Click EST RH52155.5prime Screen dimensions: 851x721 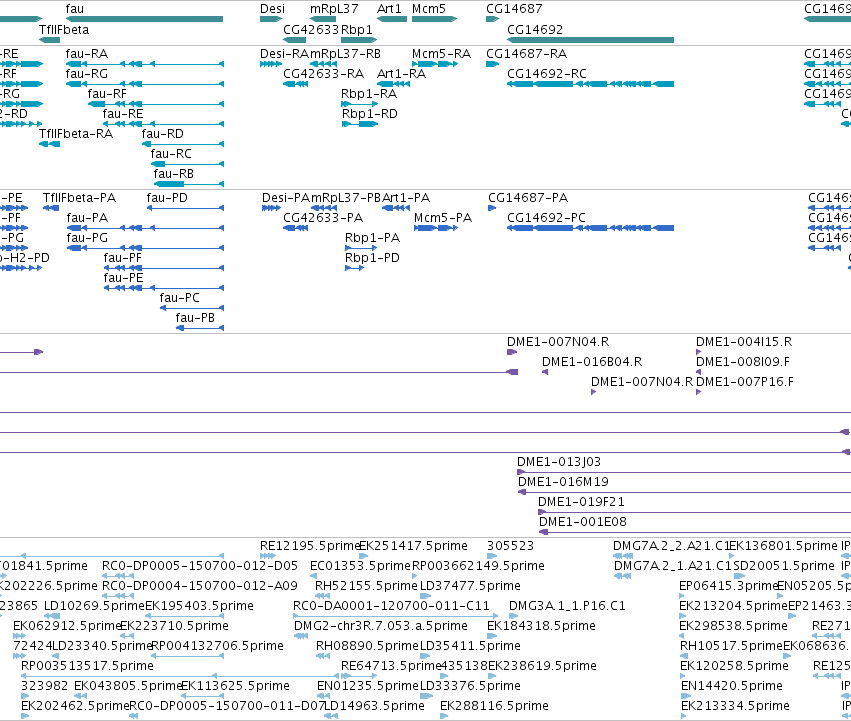click(x=323, y=596)
